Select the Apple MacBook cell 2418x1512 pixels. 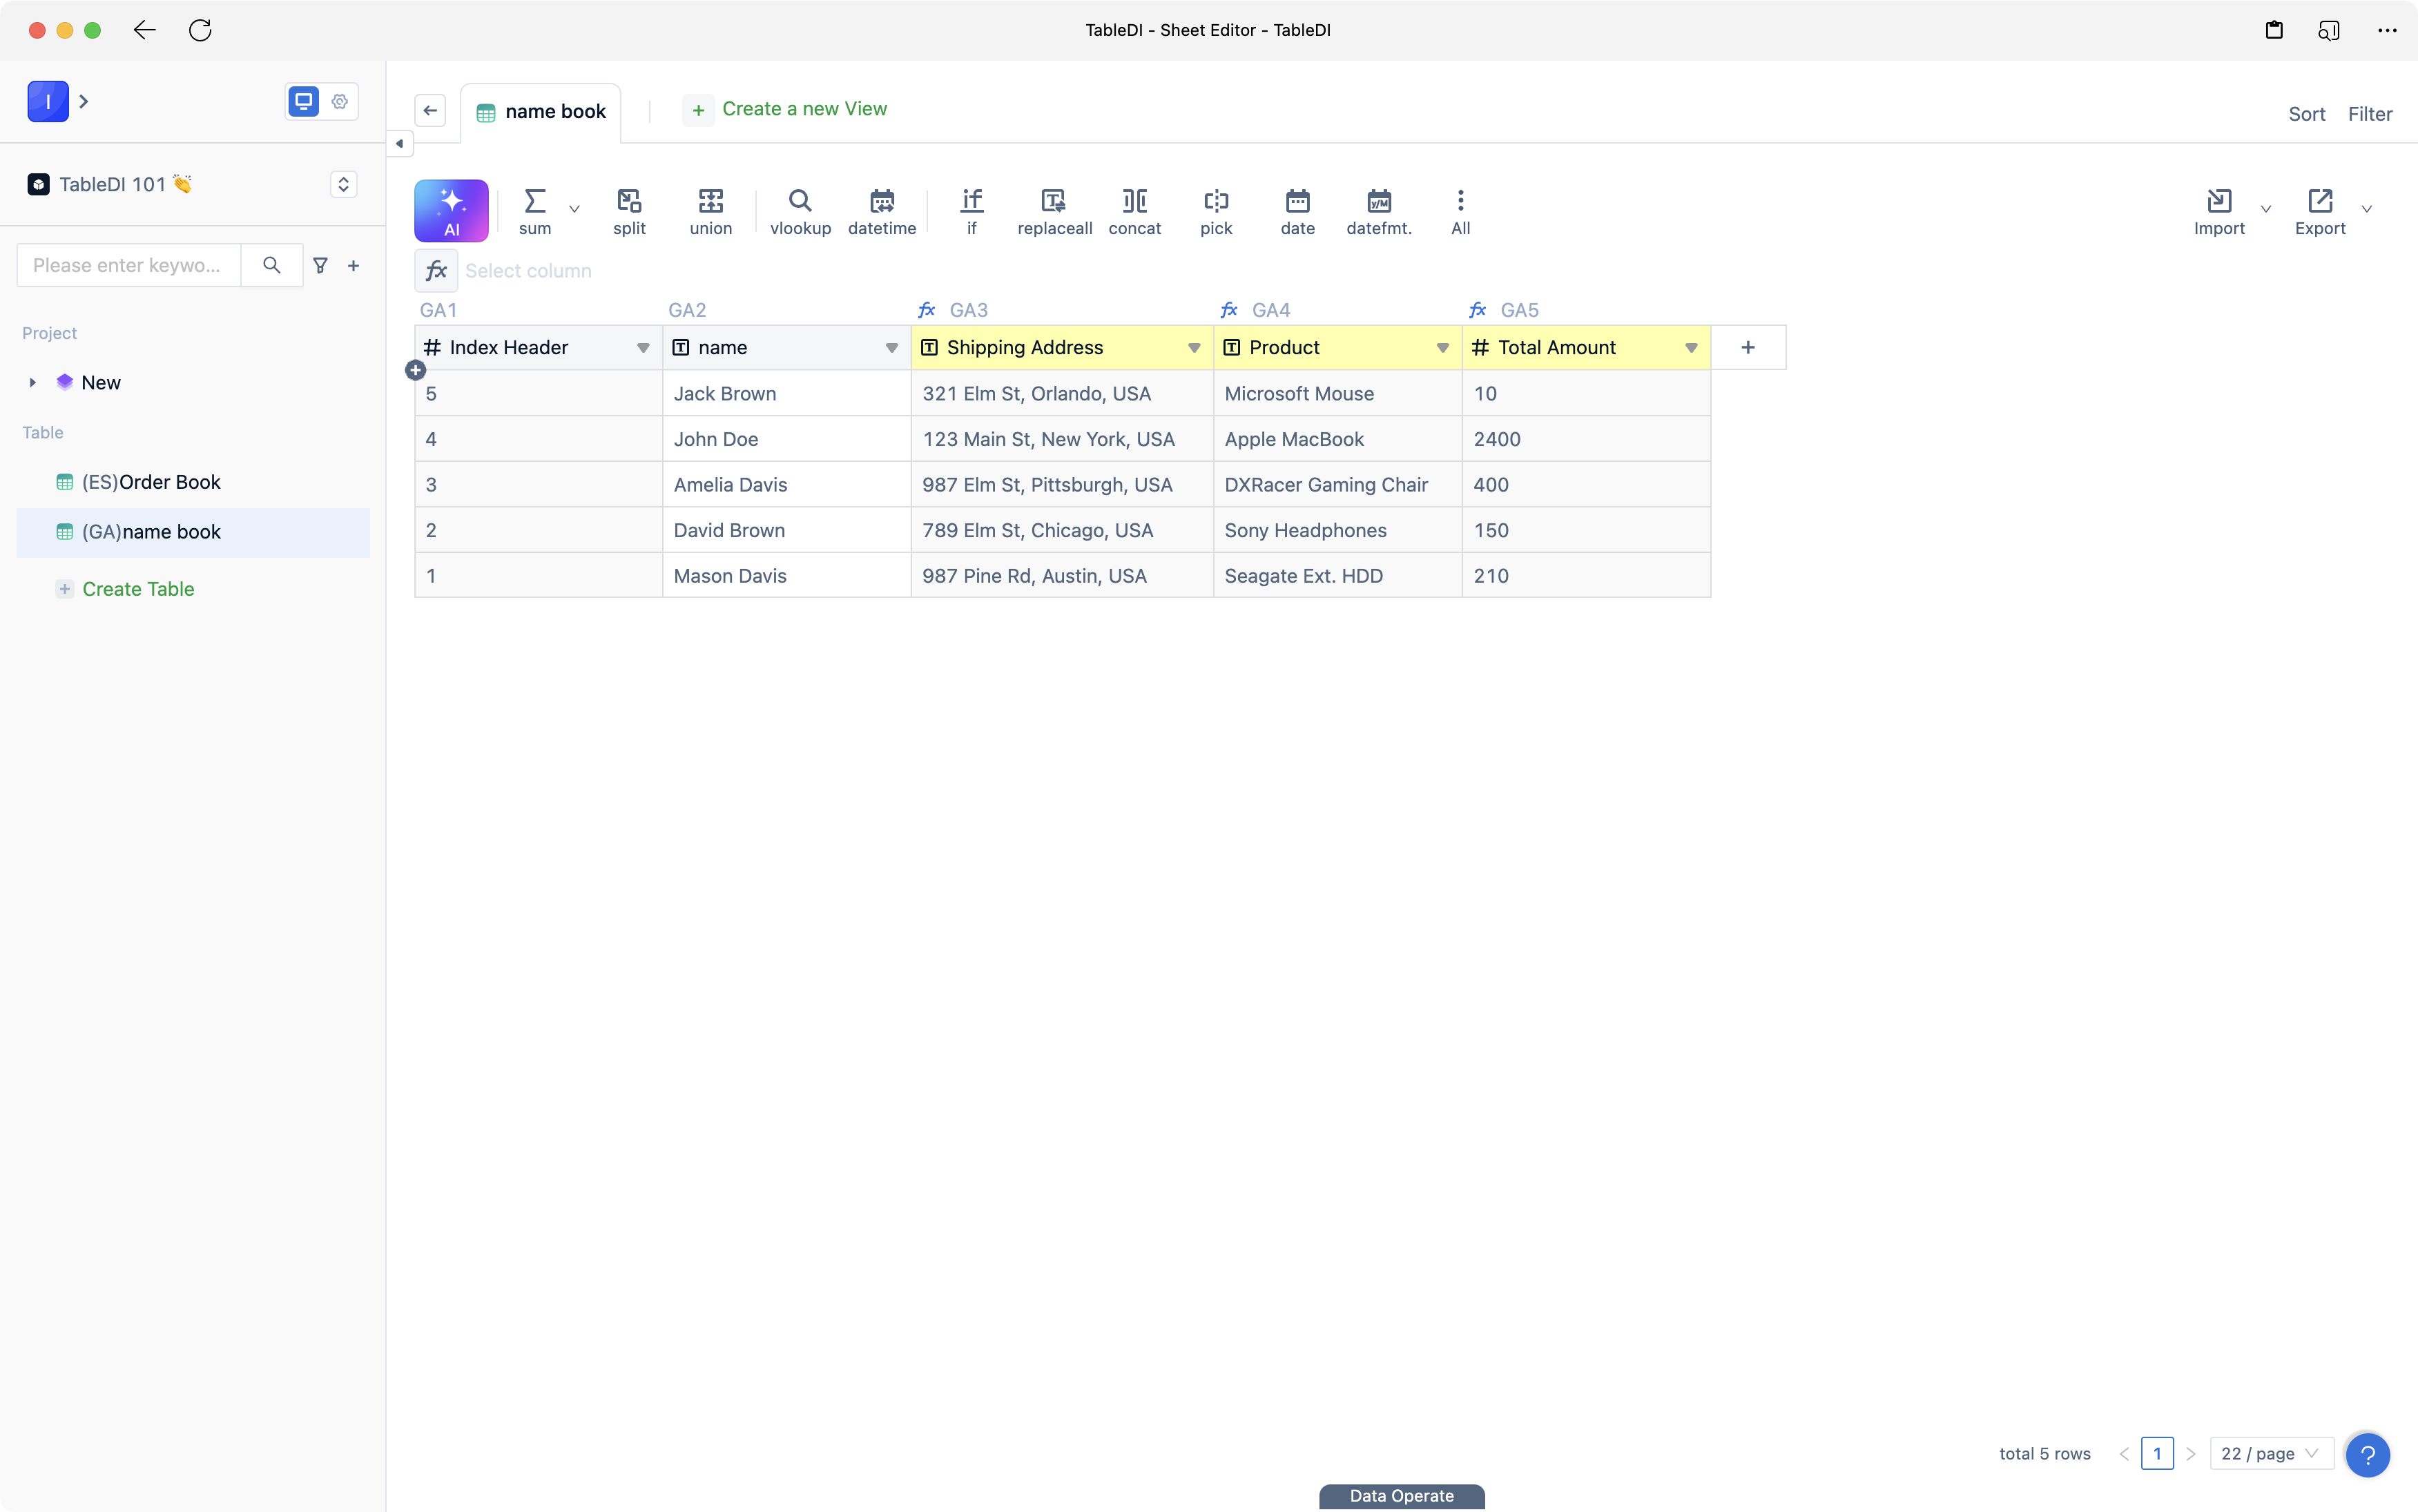(1337, 439)
